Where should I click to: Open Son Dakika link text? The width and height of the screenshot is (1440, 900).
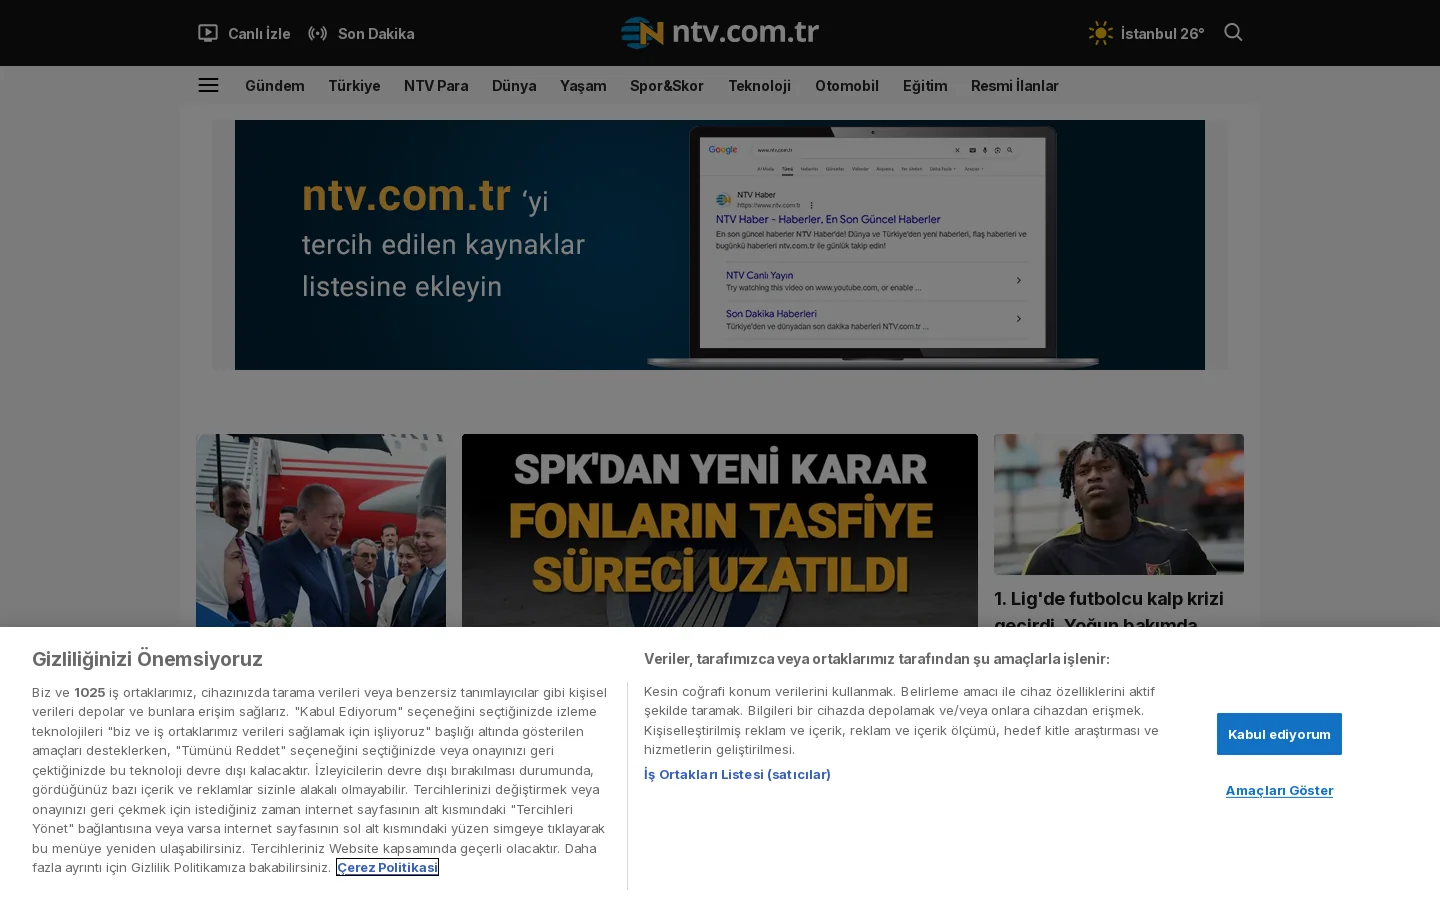click(376, 34)
